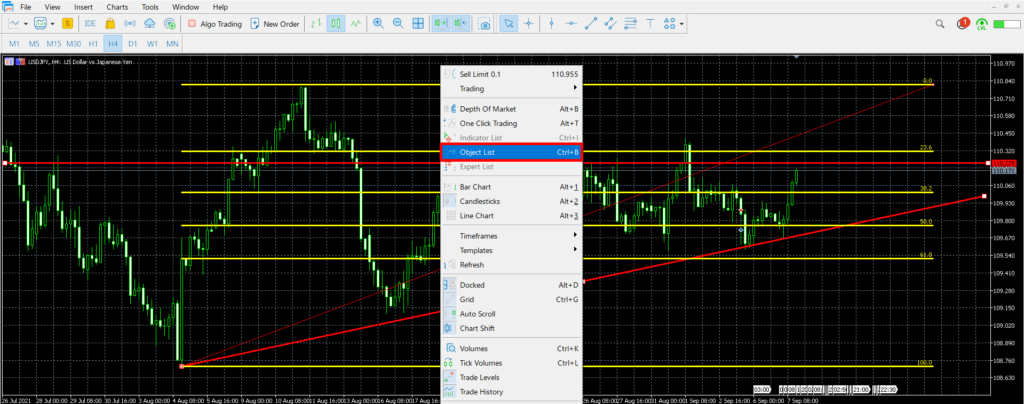Screen dimensions: 1024x404
Task: Click the New Order button
Action: point(275,23)
